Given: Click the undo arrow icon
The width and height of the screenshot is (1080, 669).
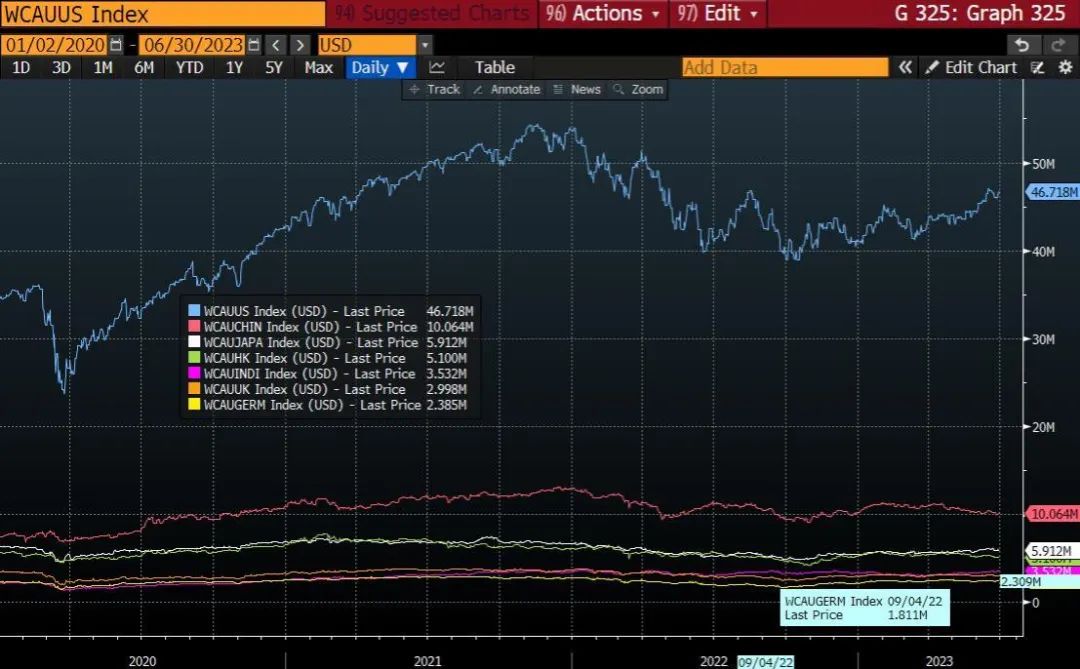Looking at the screenshot, I should click(x=1021, y=45).
